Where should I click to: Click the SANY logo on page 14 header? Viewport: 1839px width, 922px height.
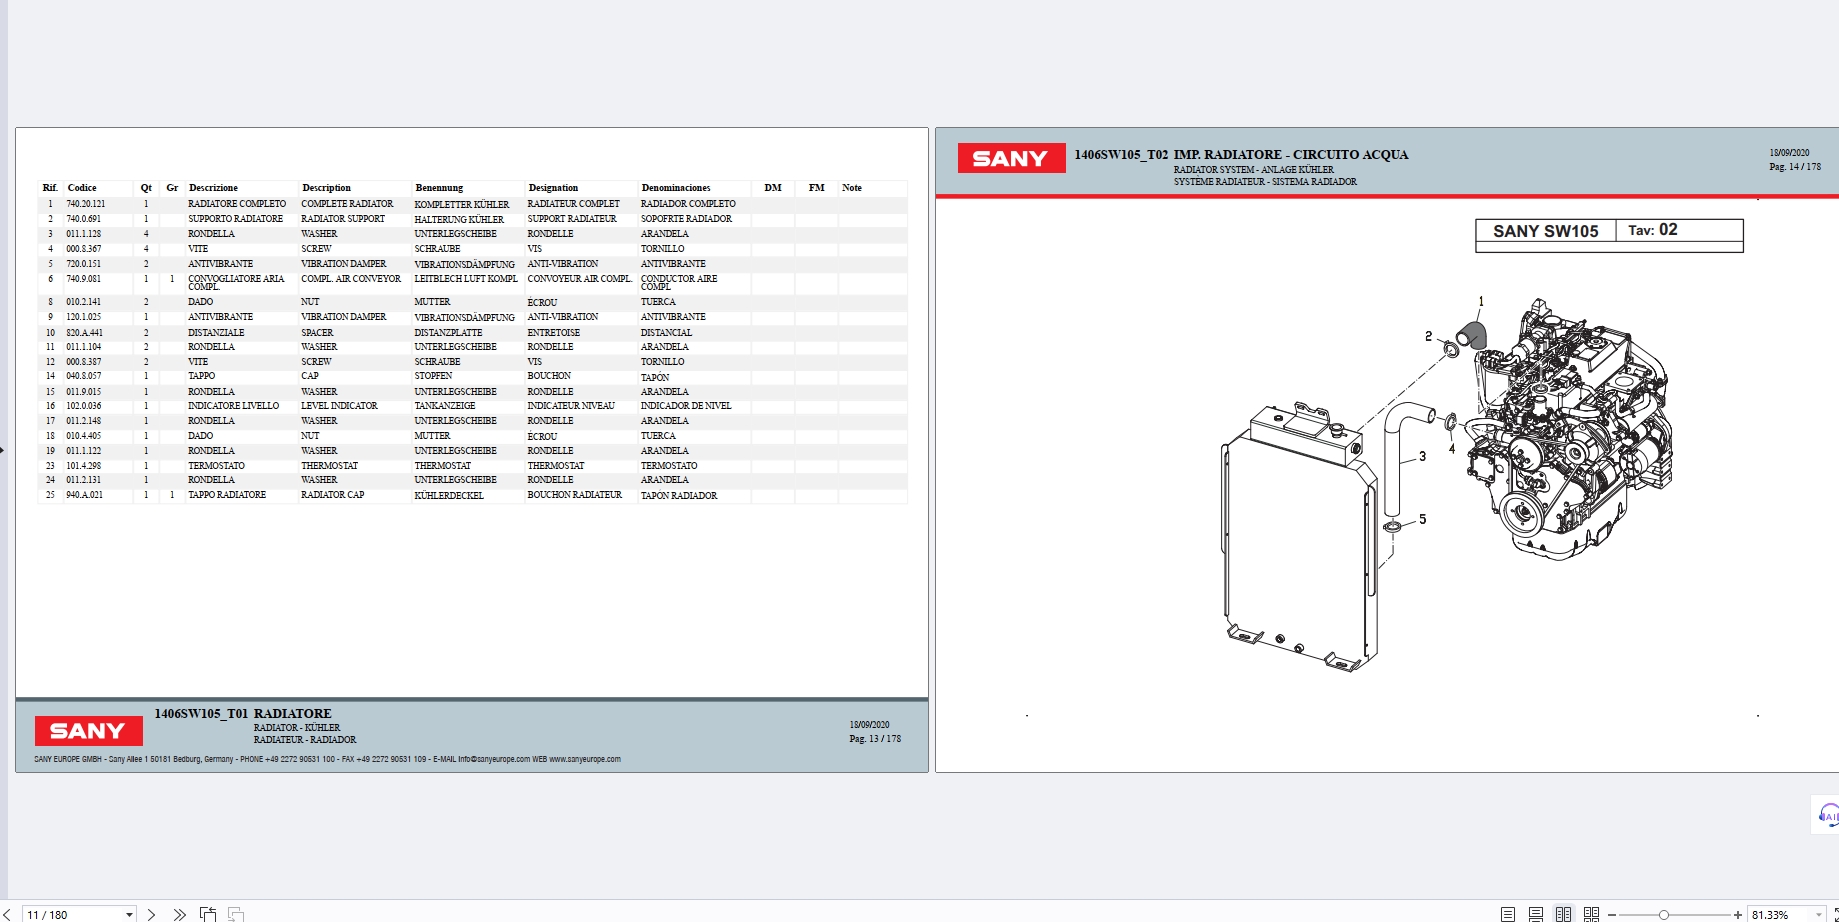tap(1011, 158)
